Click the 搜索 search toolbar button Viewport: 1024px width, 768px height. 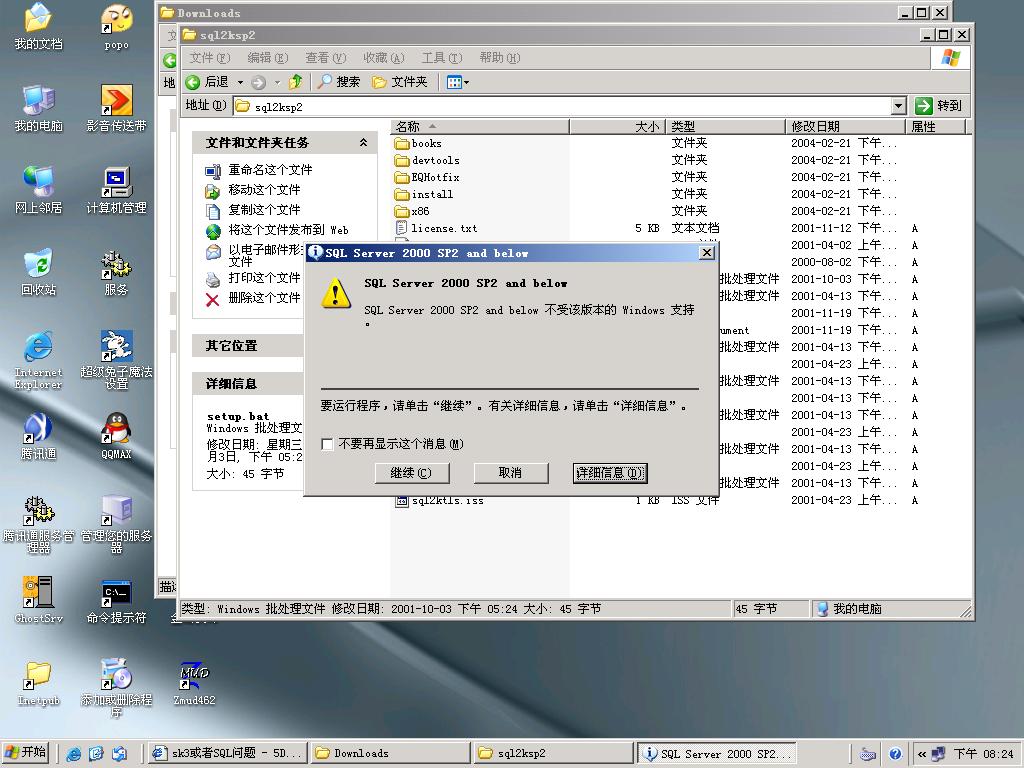339,82
